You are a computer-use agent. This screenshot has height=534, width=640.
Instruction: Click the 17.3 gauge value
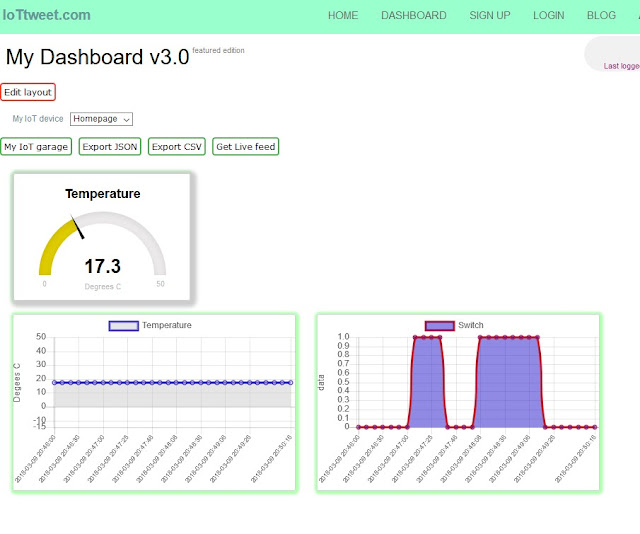click(x=102, y=267)
